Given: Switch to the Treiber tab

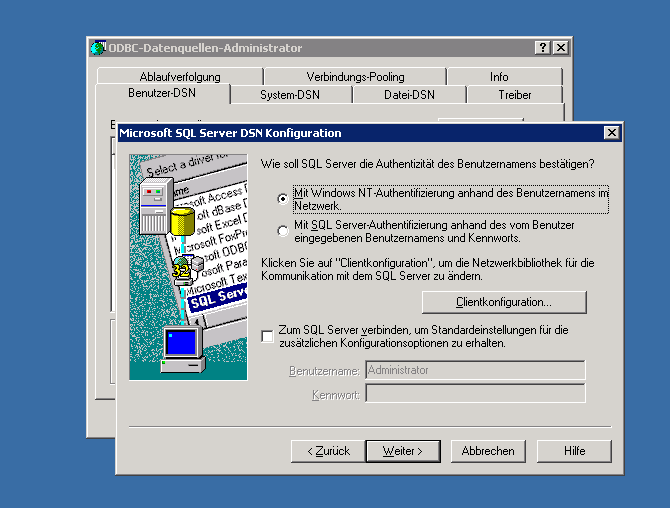Looking at the screenshot, I should (x=515, y=95).
